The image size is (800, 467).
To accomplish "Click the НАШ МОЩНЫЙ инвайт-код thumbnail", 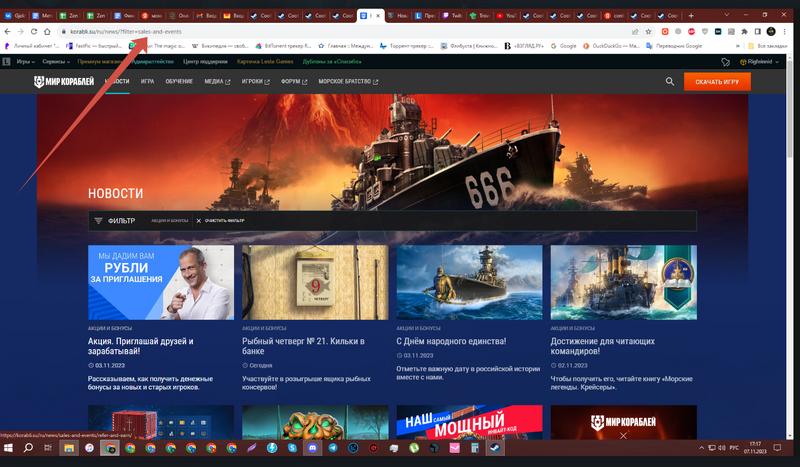I will [469, 422].
